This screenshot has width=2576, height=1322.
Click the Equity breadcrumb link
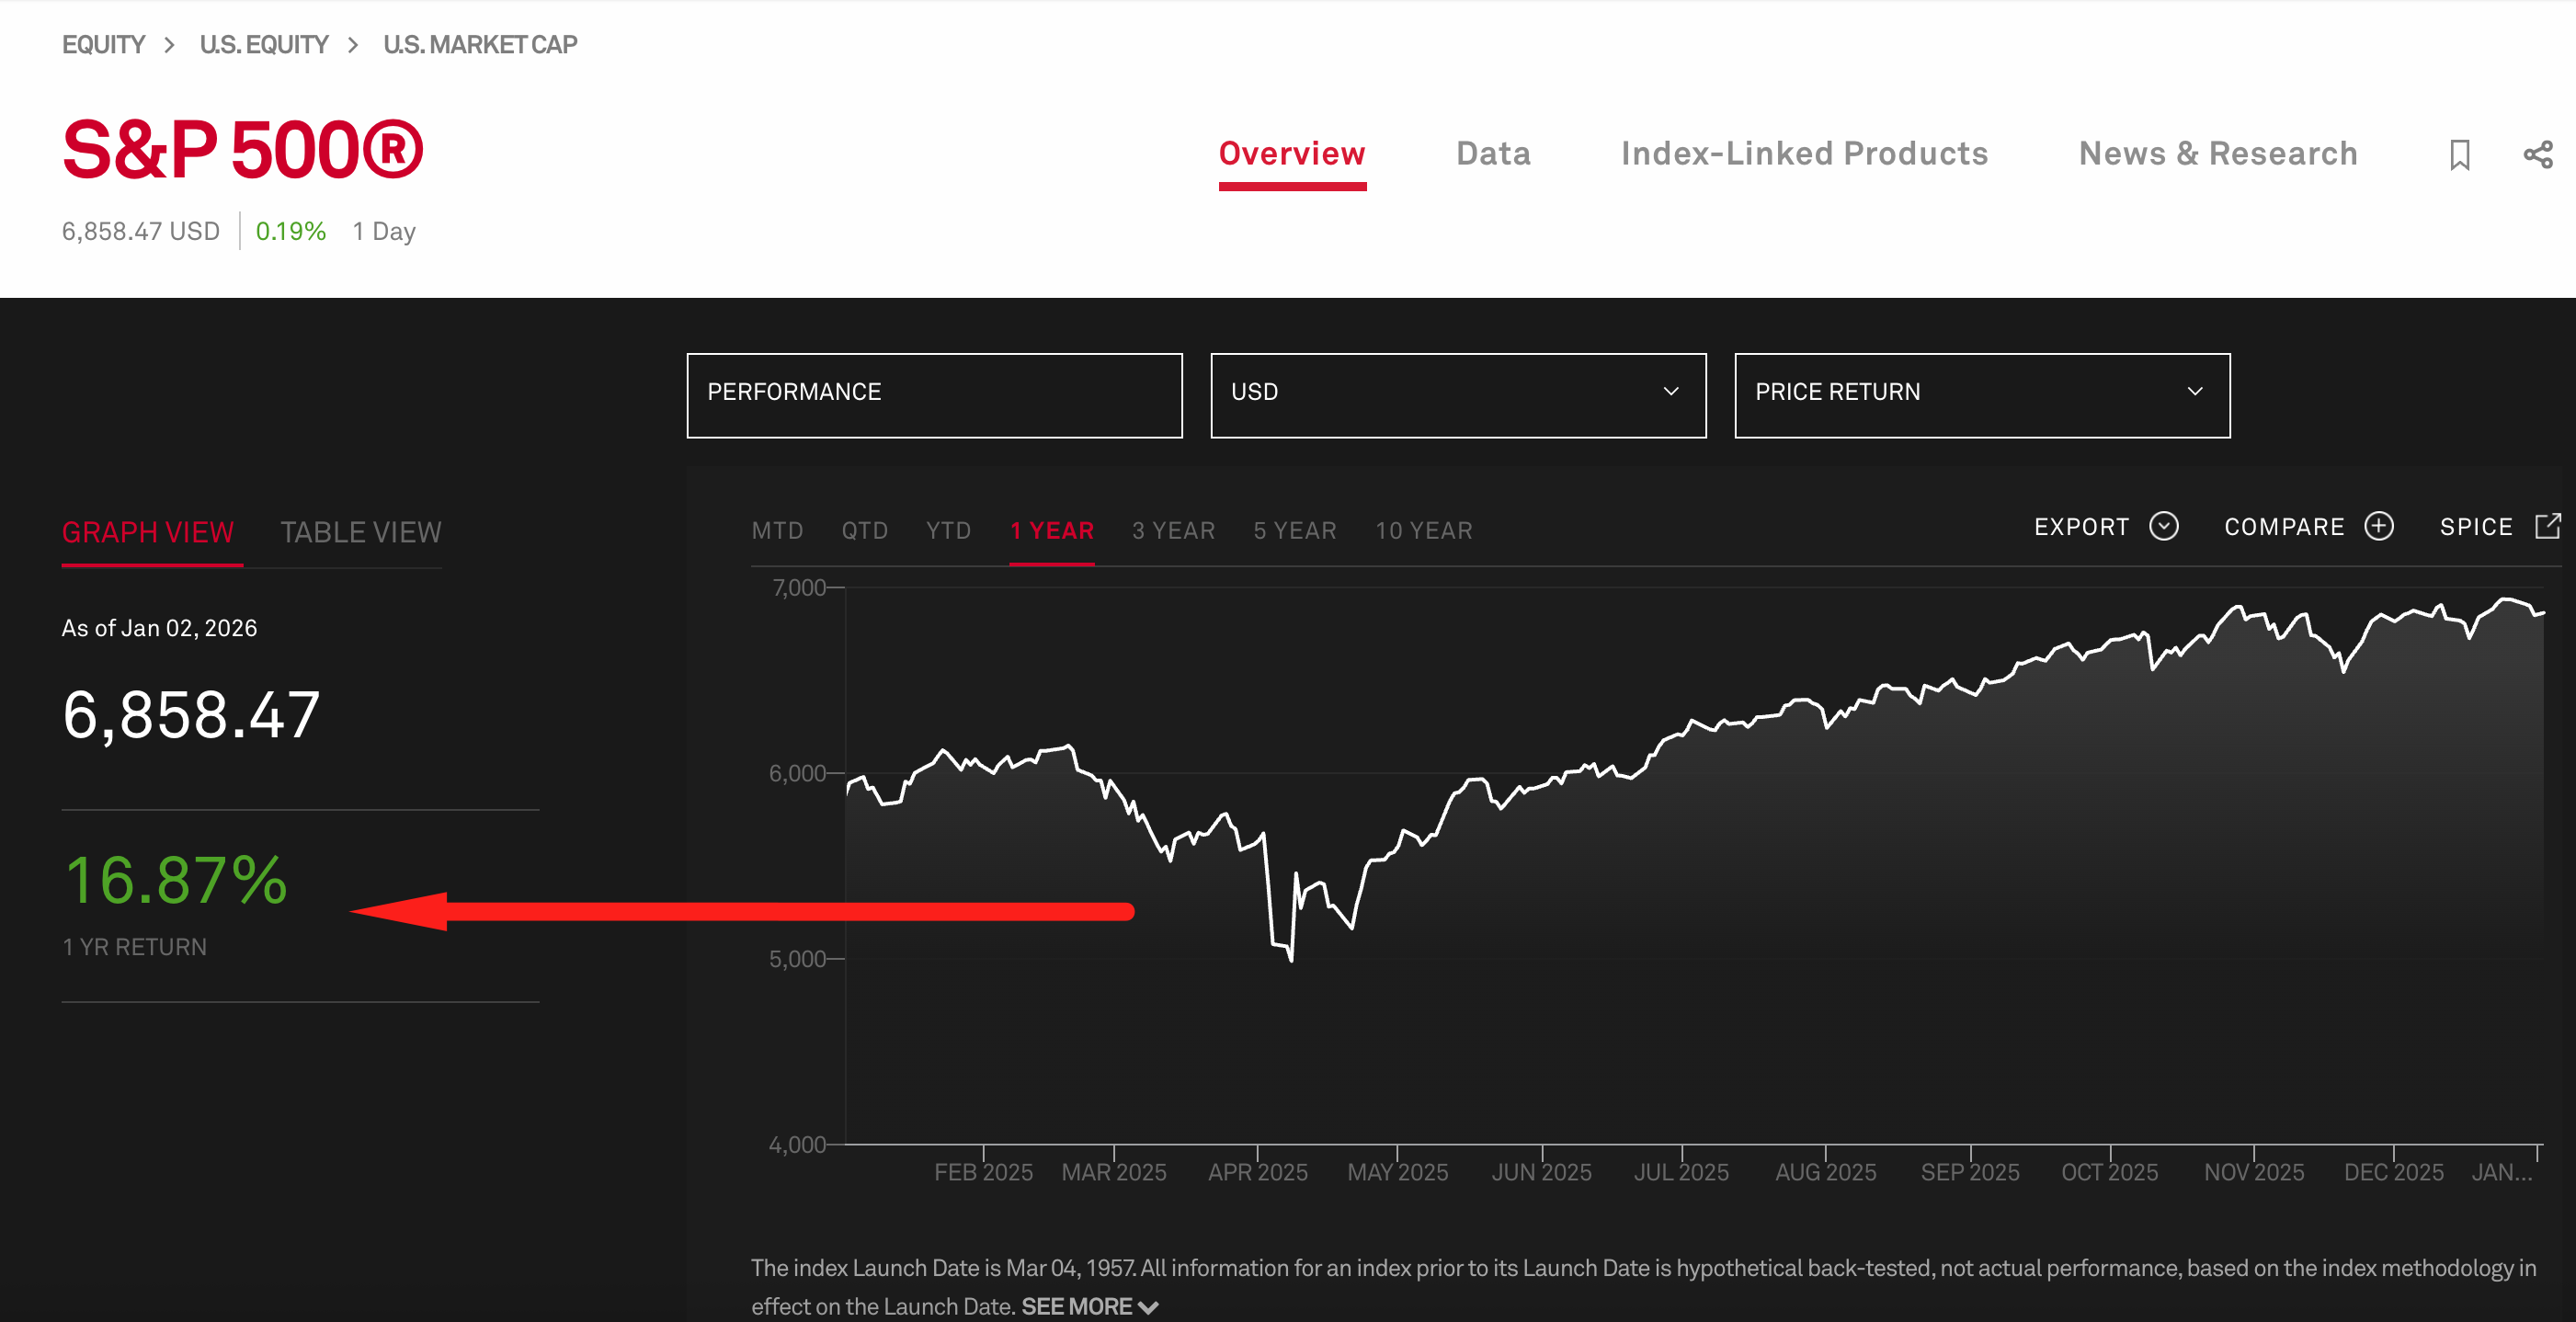[x=103, y=45]
